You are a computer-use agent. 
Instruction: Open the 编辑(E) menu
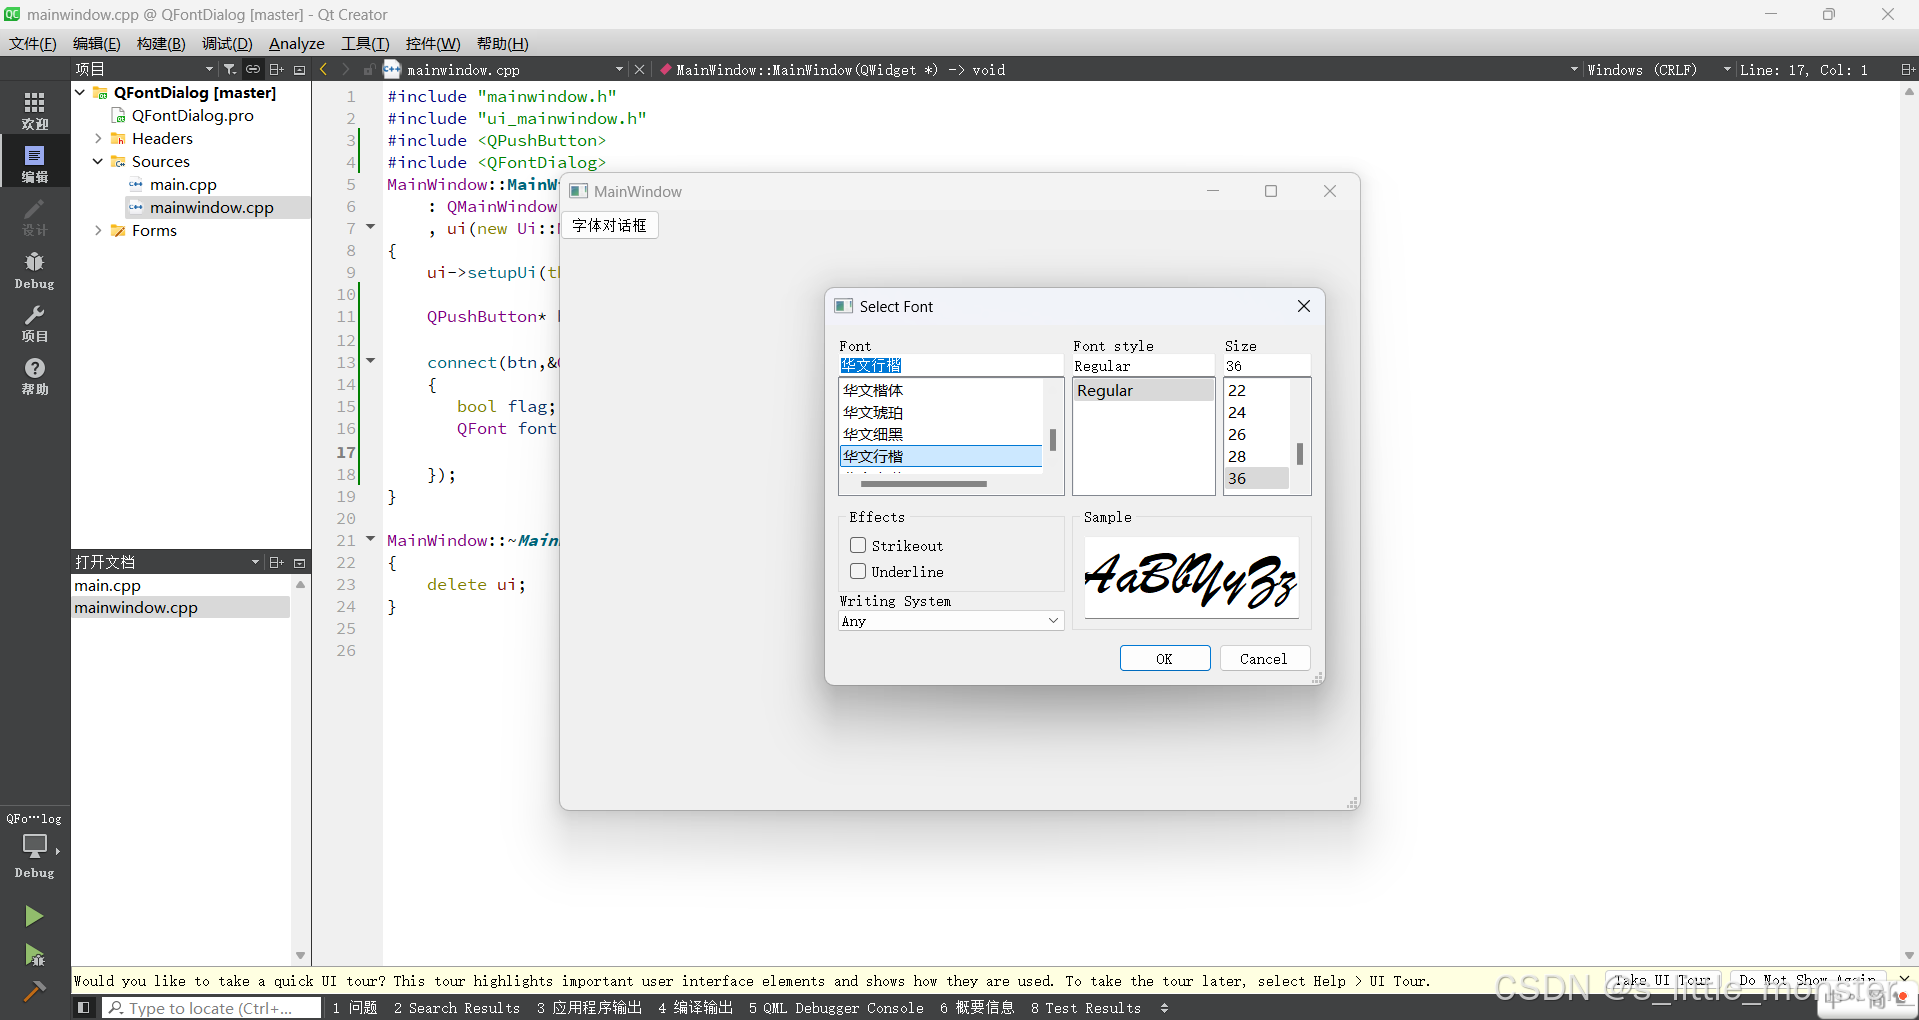coord(96,43)
